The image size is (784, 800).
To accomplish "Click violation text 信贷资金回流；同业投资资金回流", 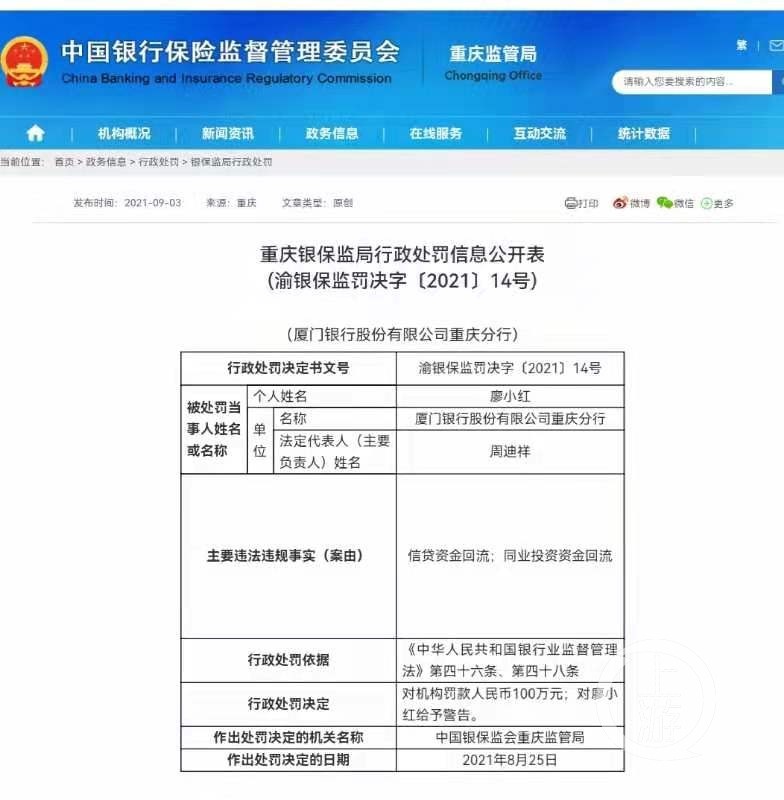I will click(x=510, y=556).
